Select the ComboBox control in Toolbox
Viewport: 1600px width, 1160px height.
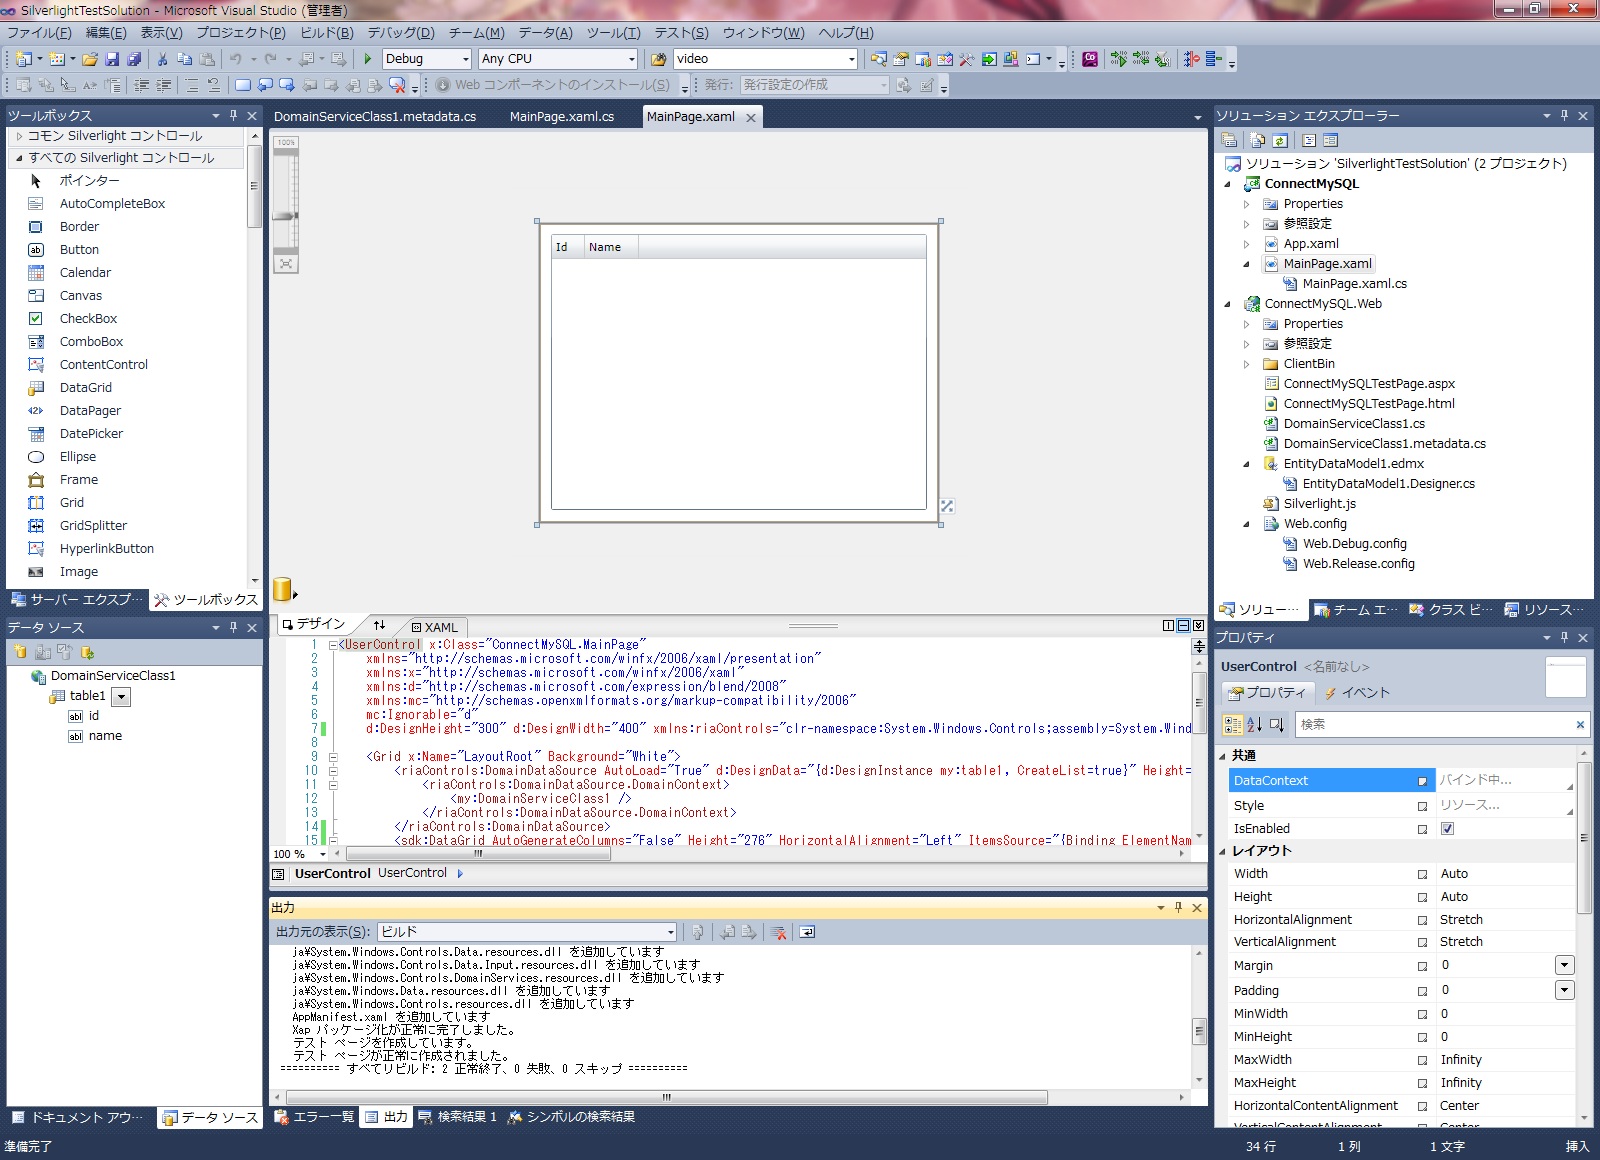click(91, 342)
